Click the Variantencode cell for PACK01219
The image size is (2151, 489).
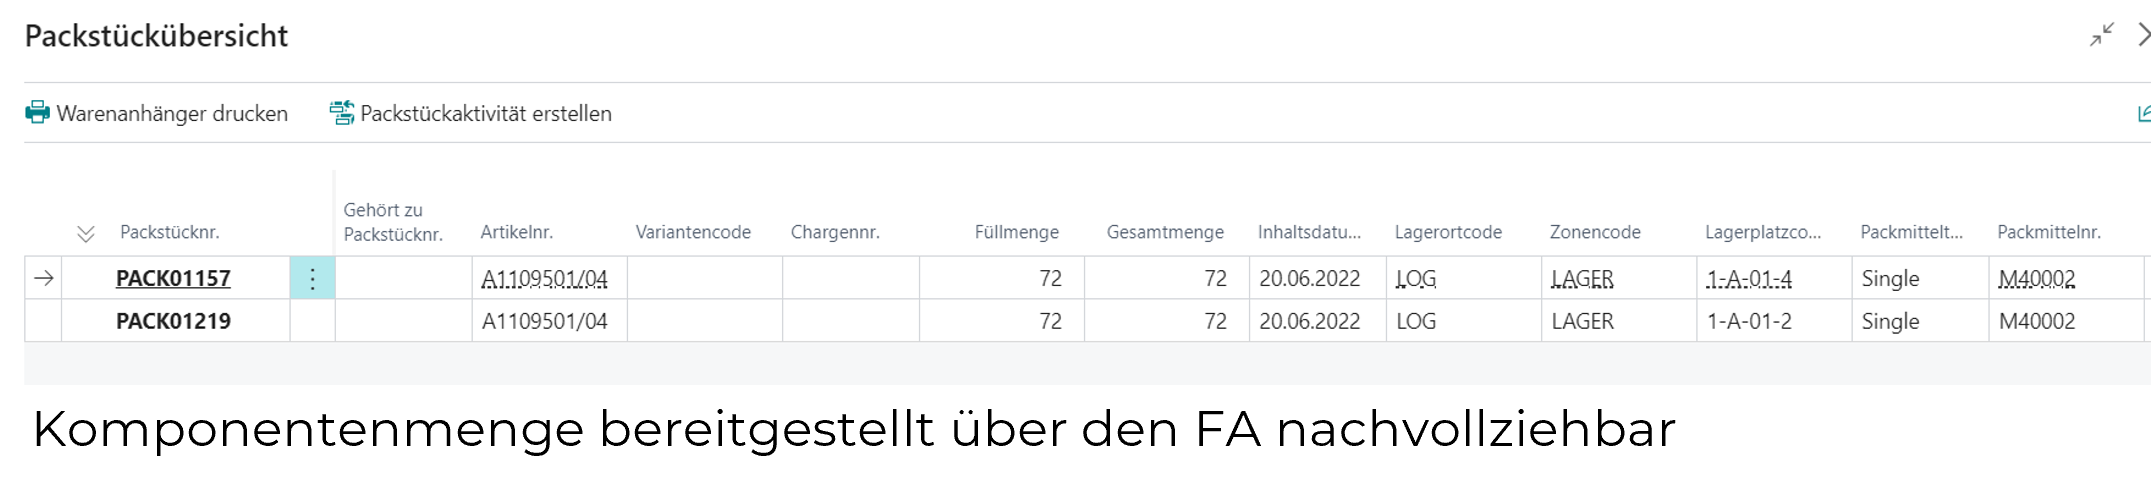point(704,321)
